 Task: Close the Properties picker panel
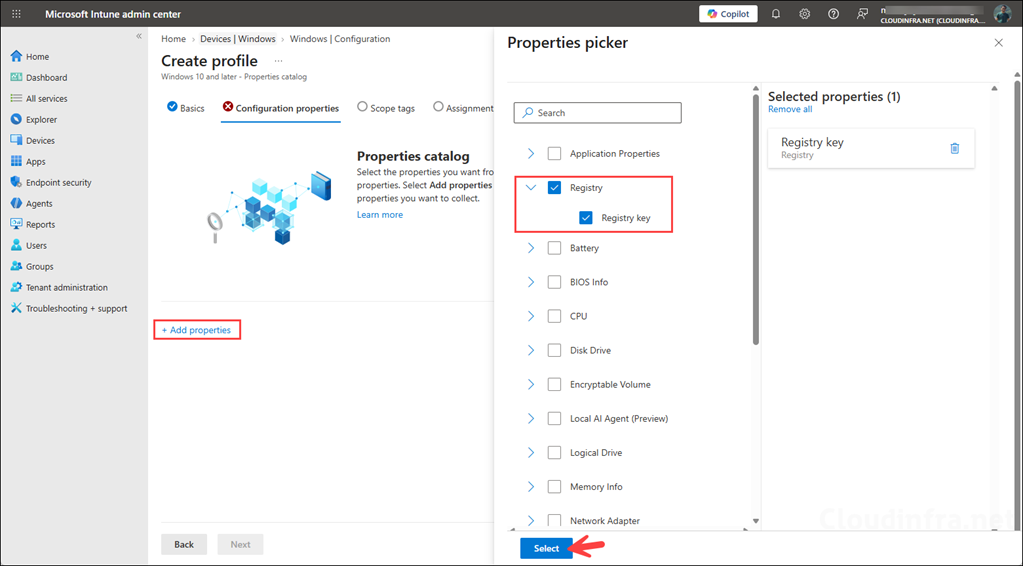[x=999, y=42]
